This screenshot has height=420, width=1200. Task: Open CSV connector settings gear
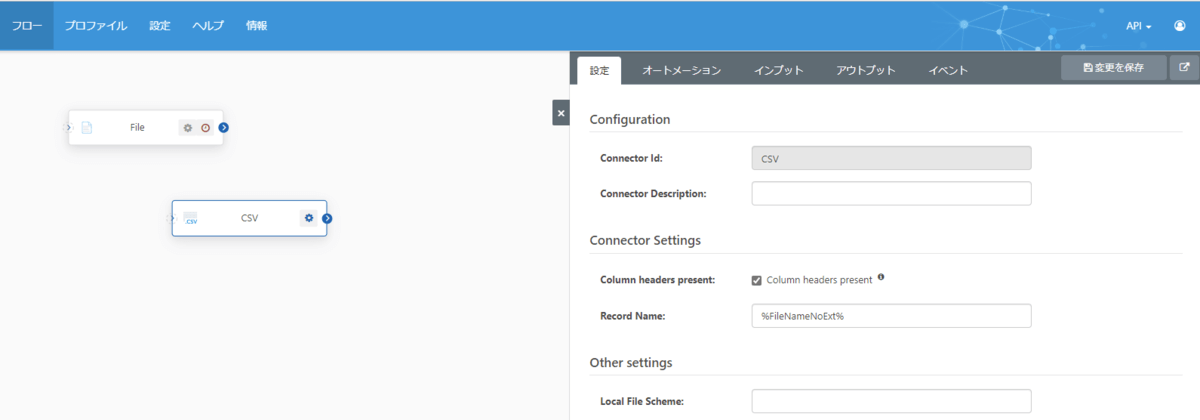(309, 218)
